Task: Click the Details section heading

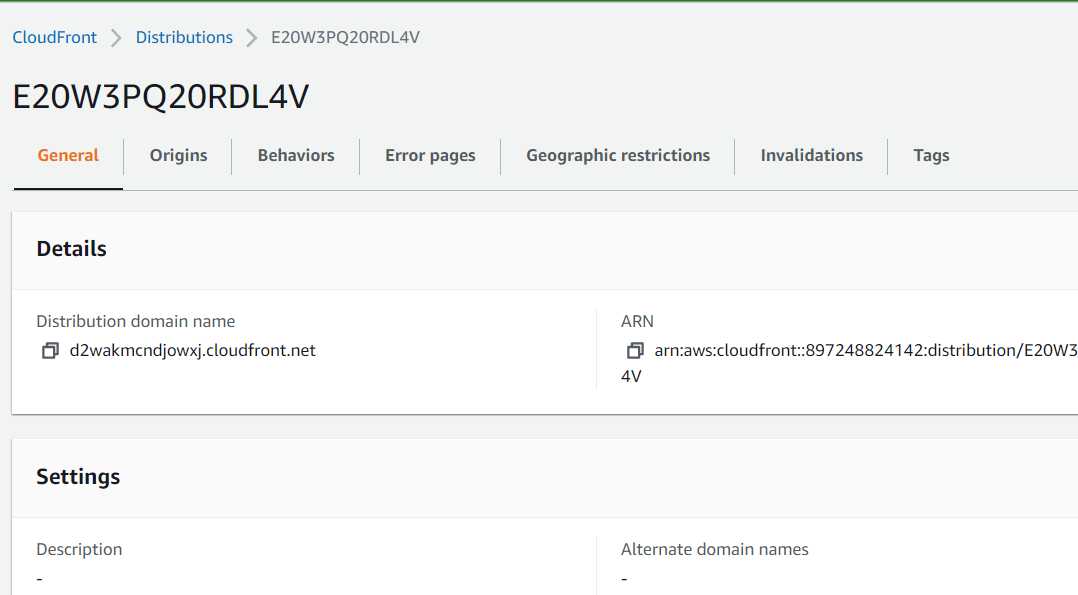Action: pyautogui.click(x=72, y=249)
